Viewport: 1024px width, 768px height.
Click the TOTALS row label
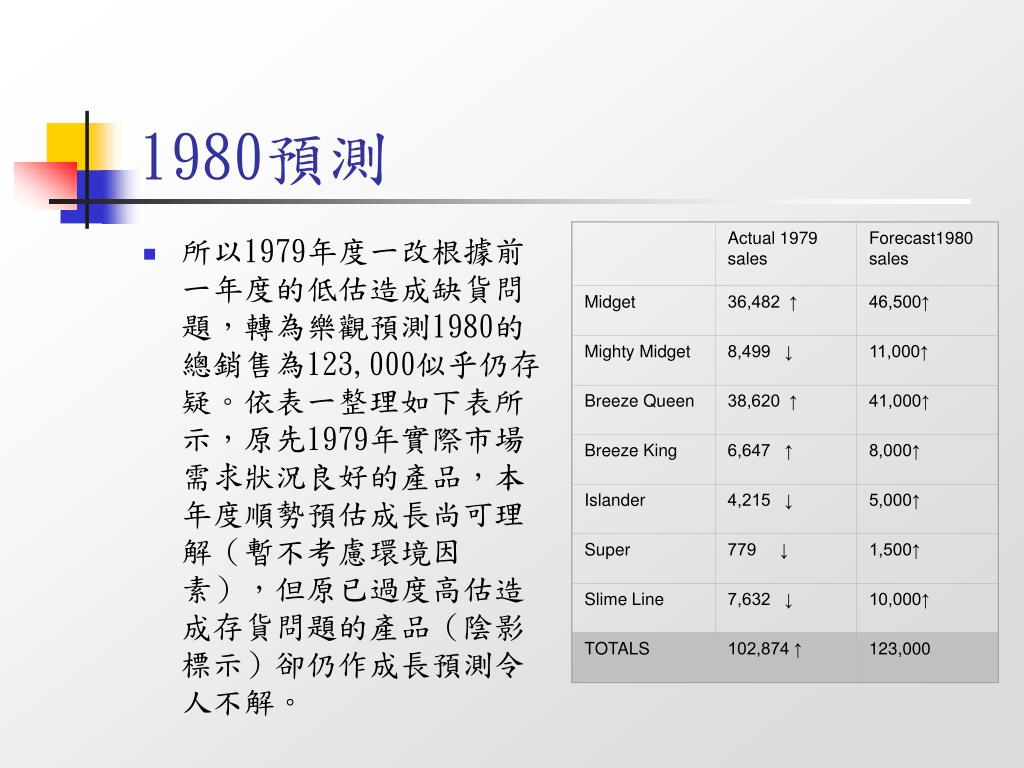click(616, 648)
